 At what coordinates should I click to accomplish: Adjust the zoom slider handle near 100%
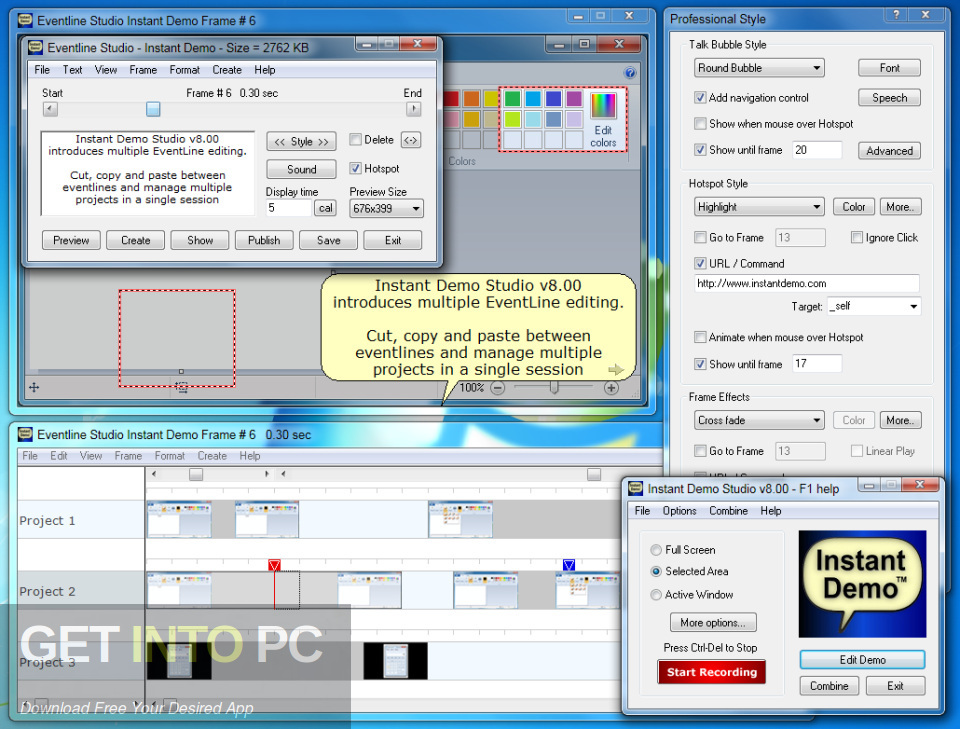pos(554,387)
